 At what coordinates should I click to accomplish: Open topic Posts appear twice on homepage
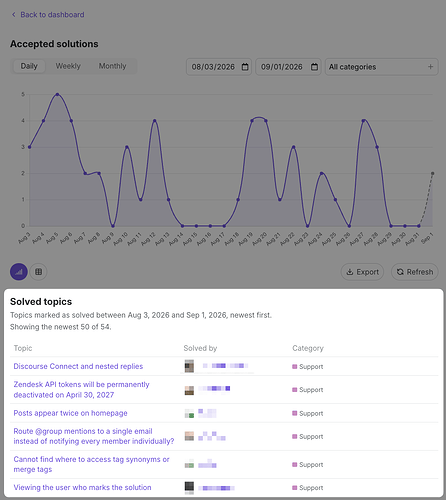click(x=70, y=413)
